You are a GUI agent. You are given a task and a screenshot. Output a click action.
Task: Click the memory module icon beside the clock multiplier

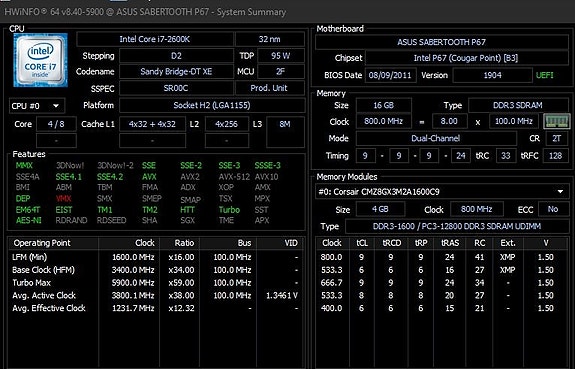pyautogui.click(x=556, y=121)
